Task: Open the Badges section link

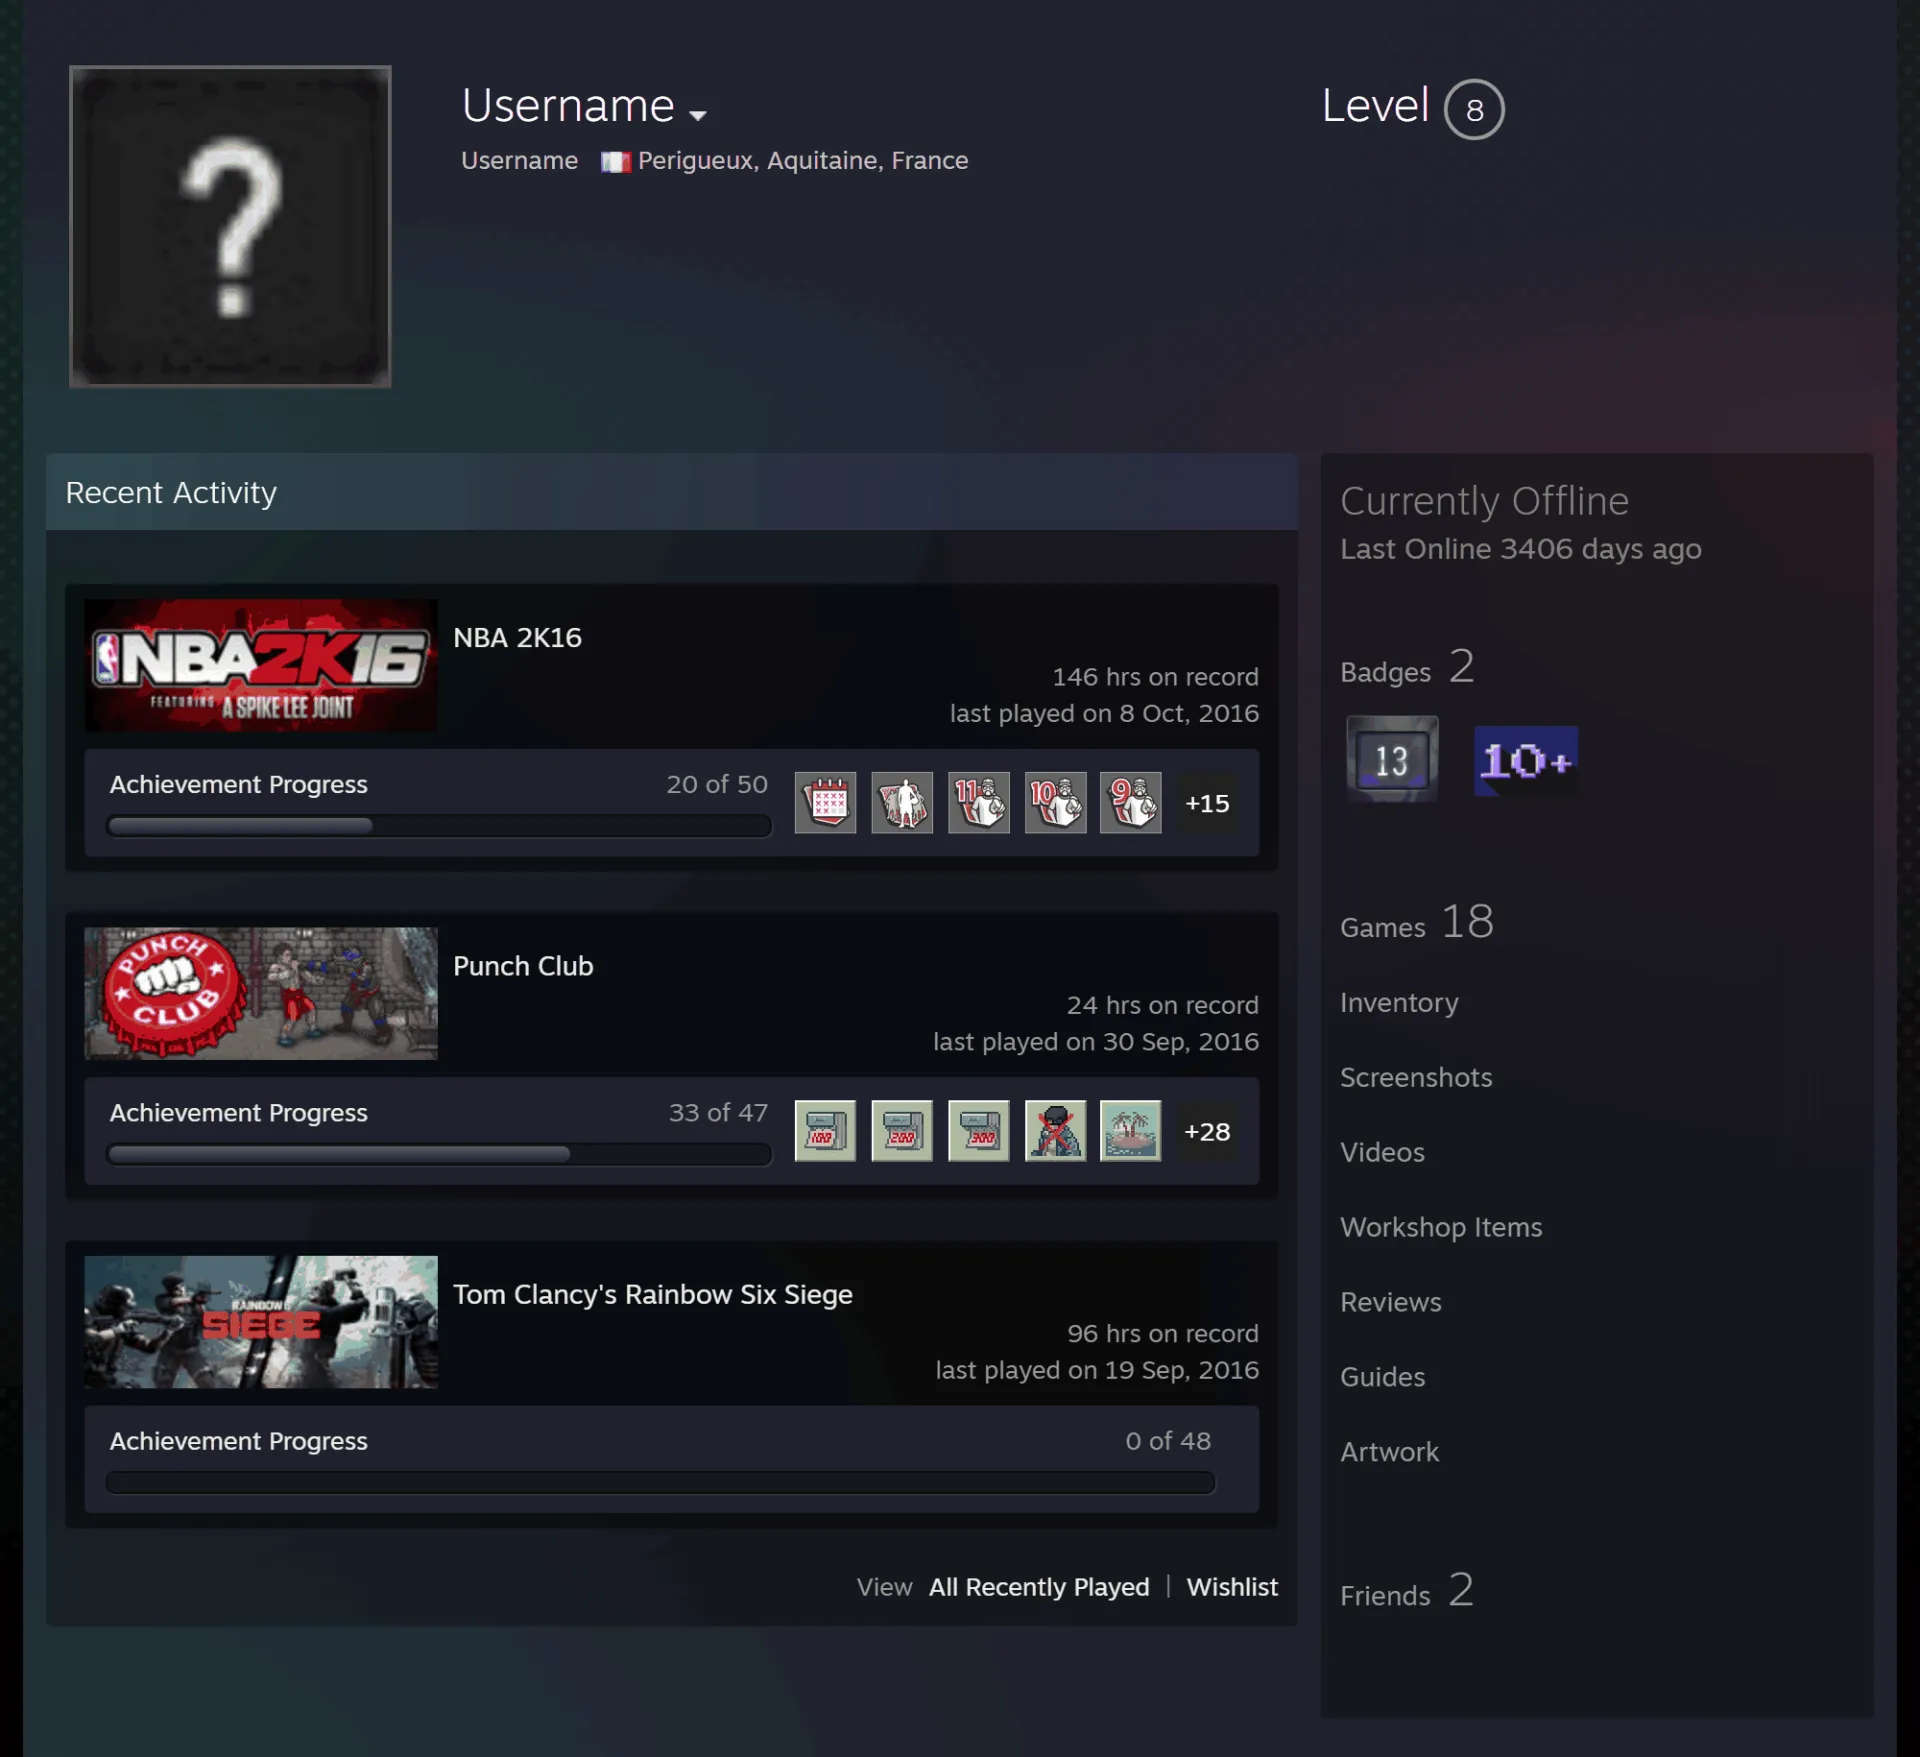Action: [x=1407, y=668]
